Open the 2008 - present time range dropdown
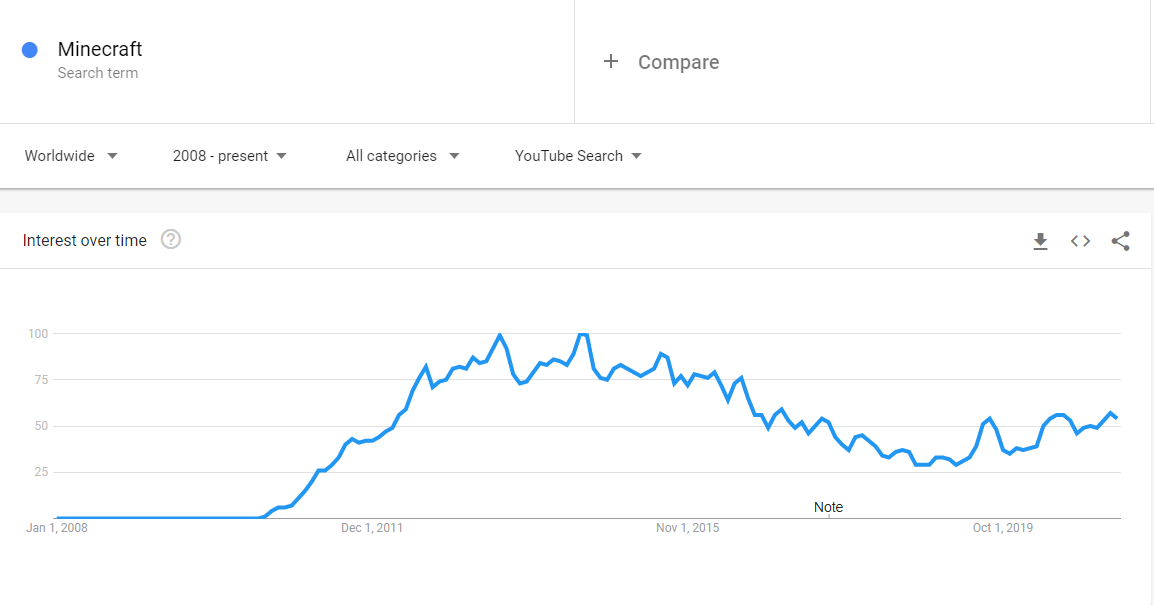The height and width of the screenshot is (605, 1154). pyautogui.click(x=230, y=156)
